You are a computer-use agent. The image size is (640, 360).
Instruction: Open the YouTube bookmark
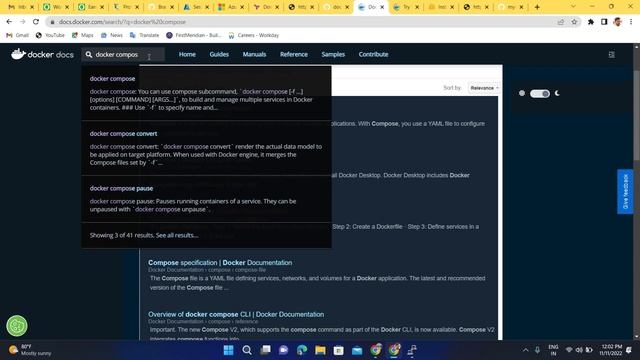pyautogui.click(x=50, y=35)
